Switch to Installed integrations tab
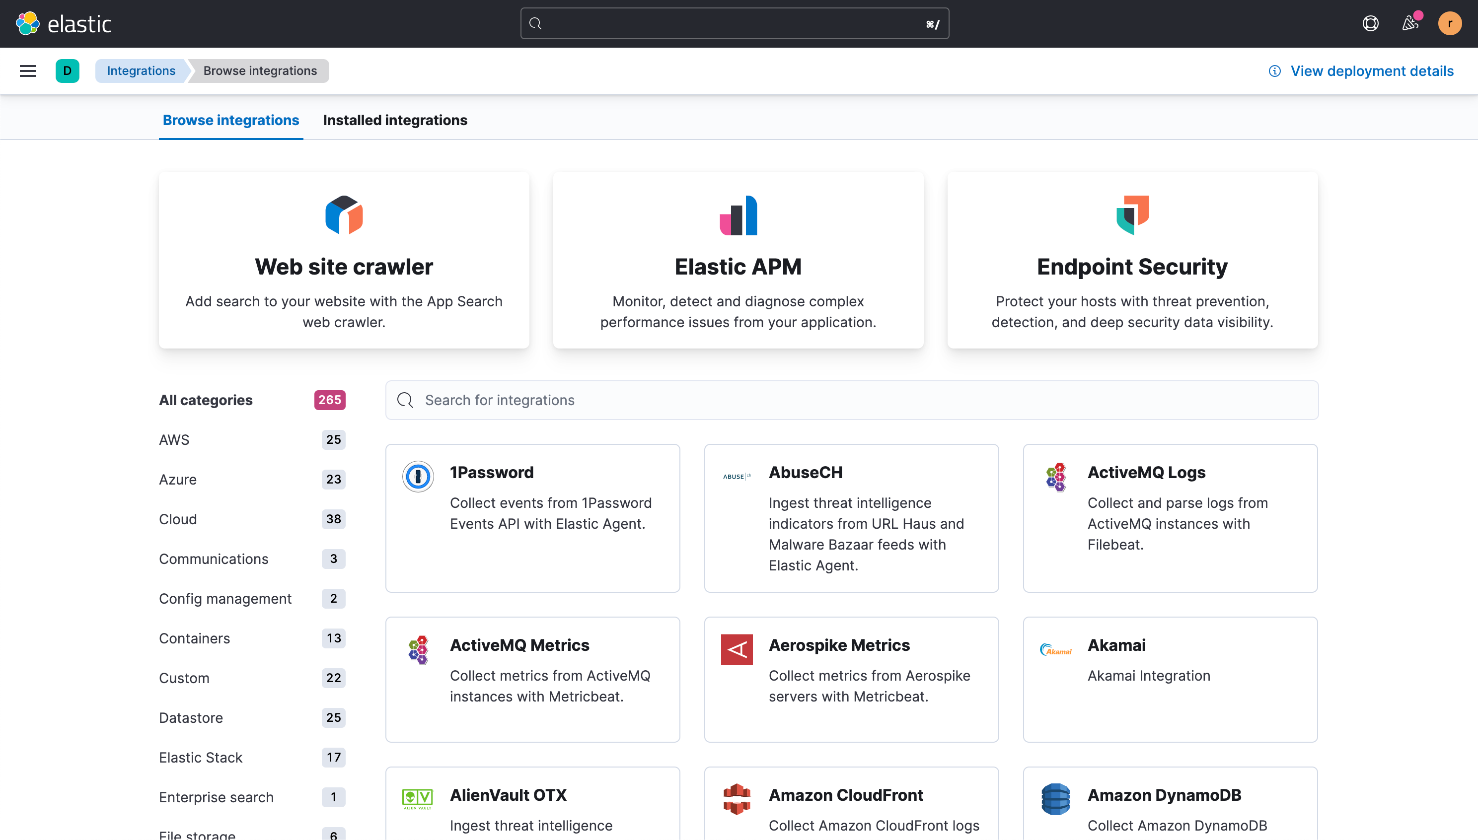Image resolution: width=1478 pixels, height=840 pixels. coord(395,120)
